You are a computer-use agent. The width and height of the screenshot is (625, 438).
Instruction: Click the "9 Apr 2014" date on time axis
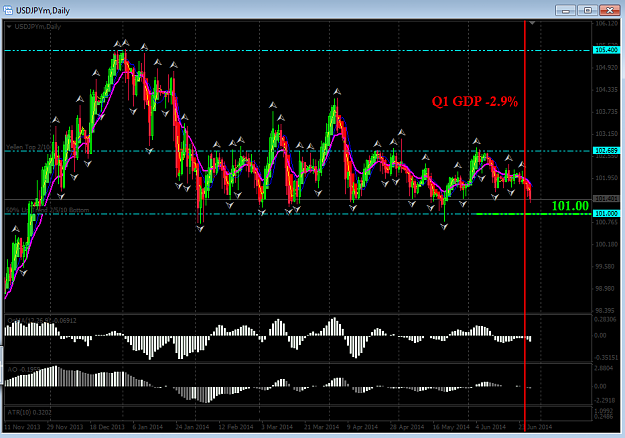(362, 427)
